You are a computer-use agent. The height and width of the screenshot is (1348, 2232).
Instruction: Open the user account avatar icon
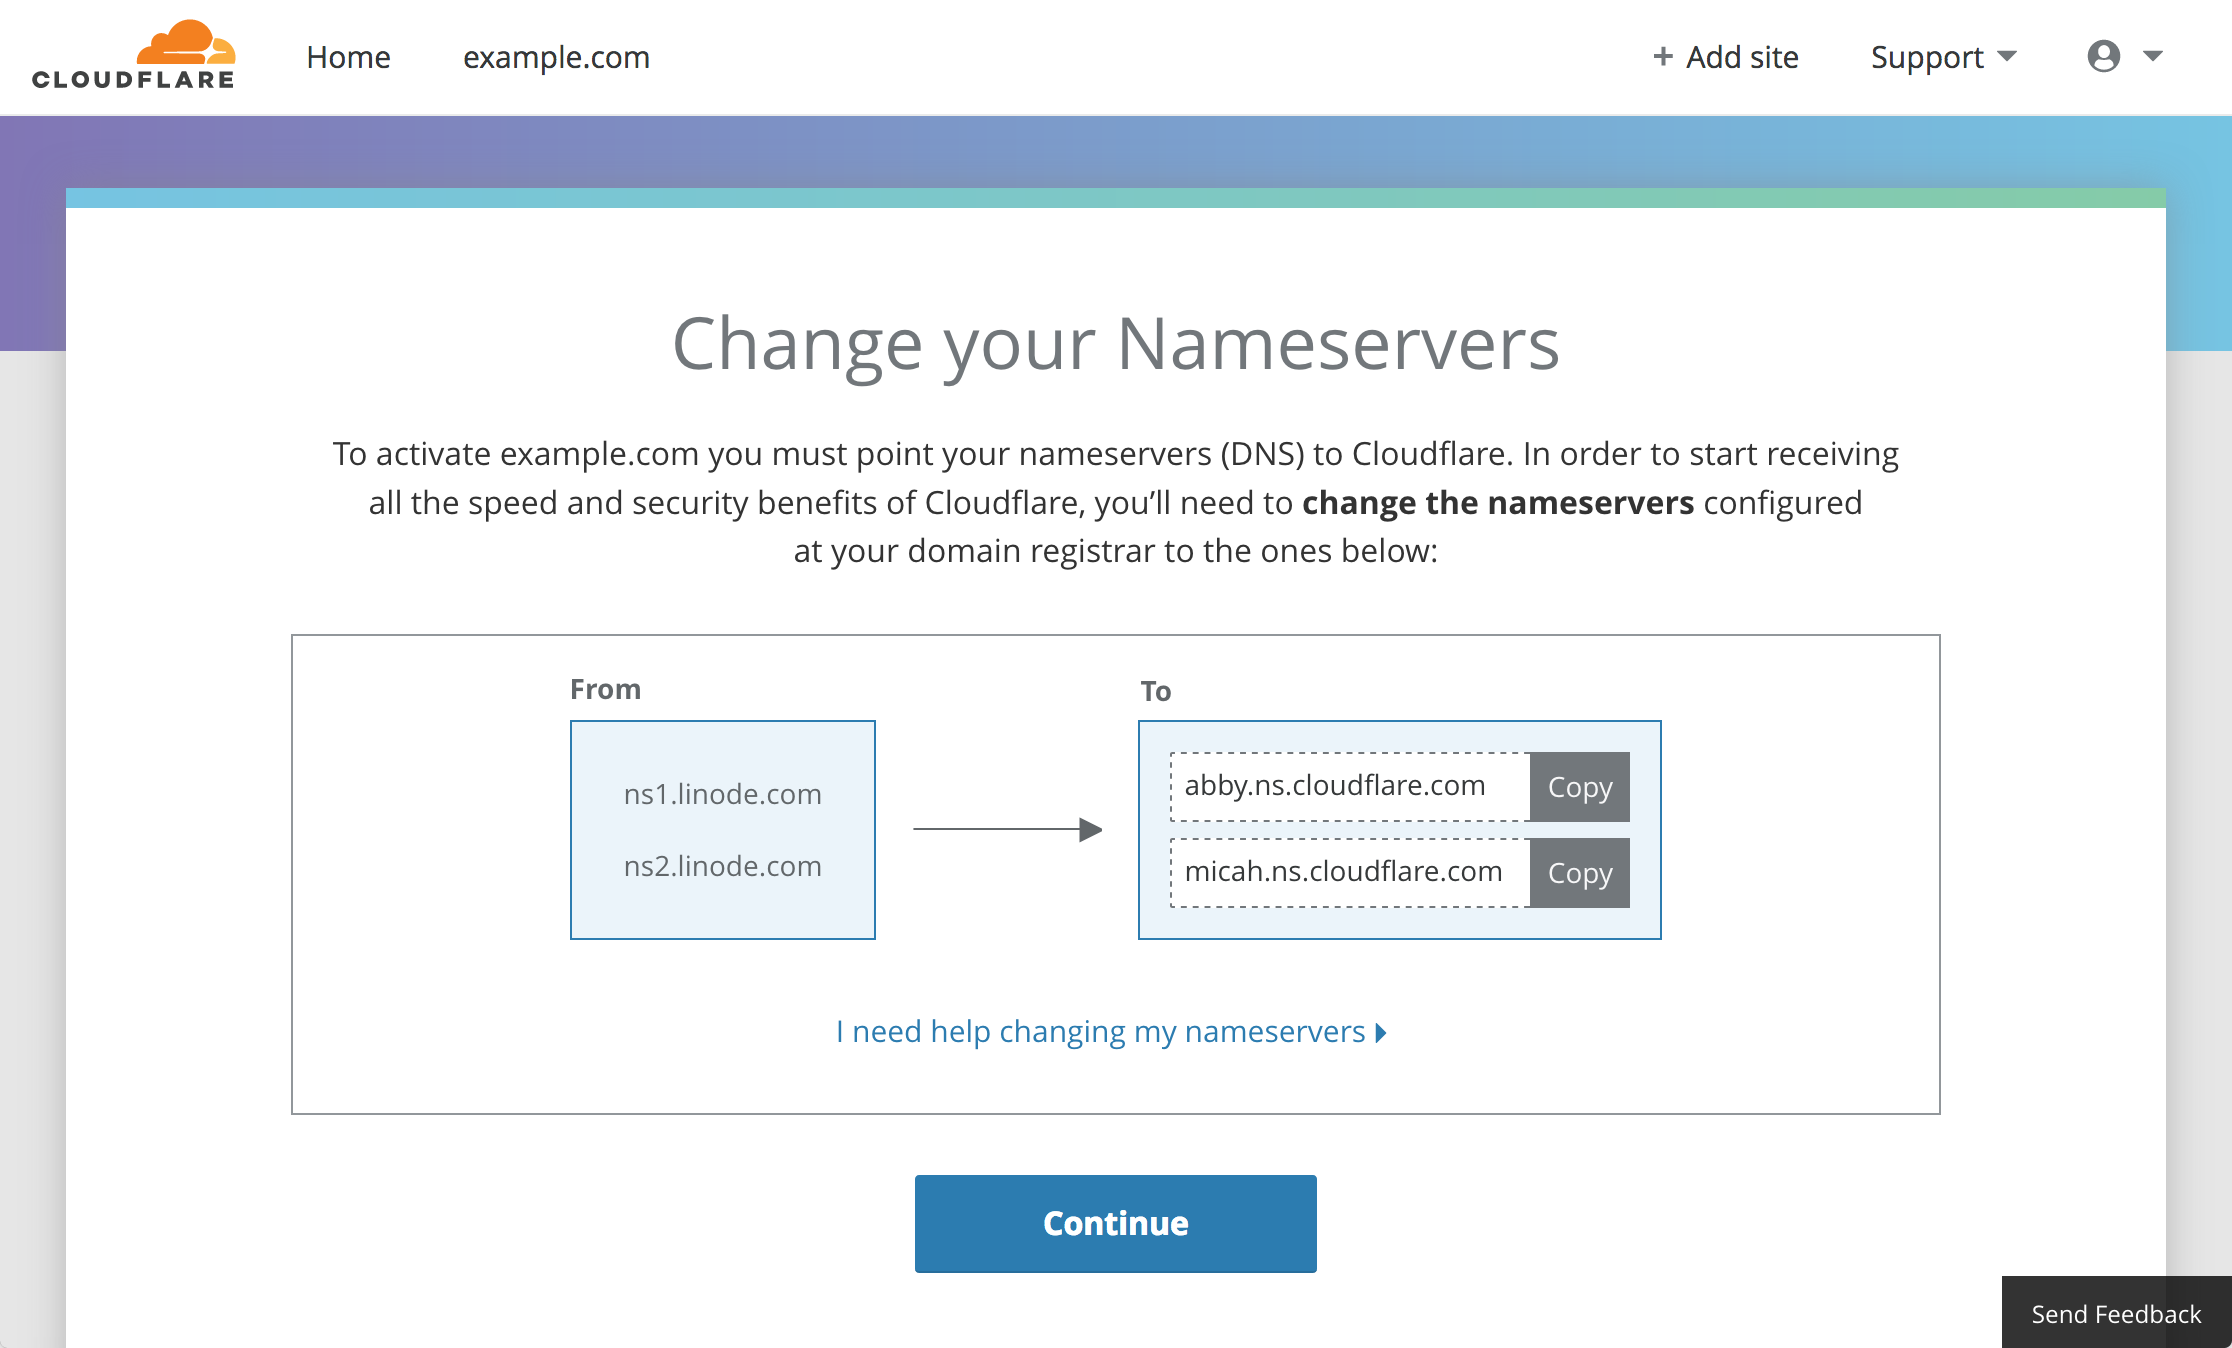coord(2104,57)
